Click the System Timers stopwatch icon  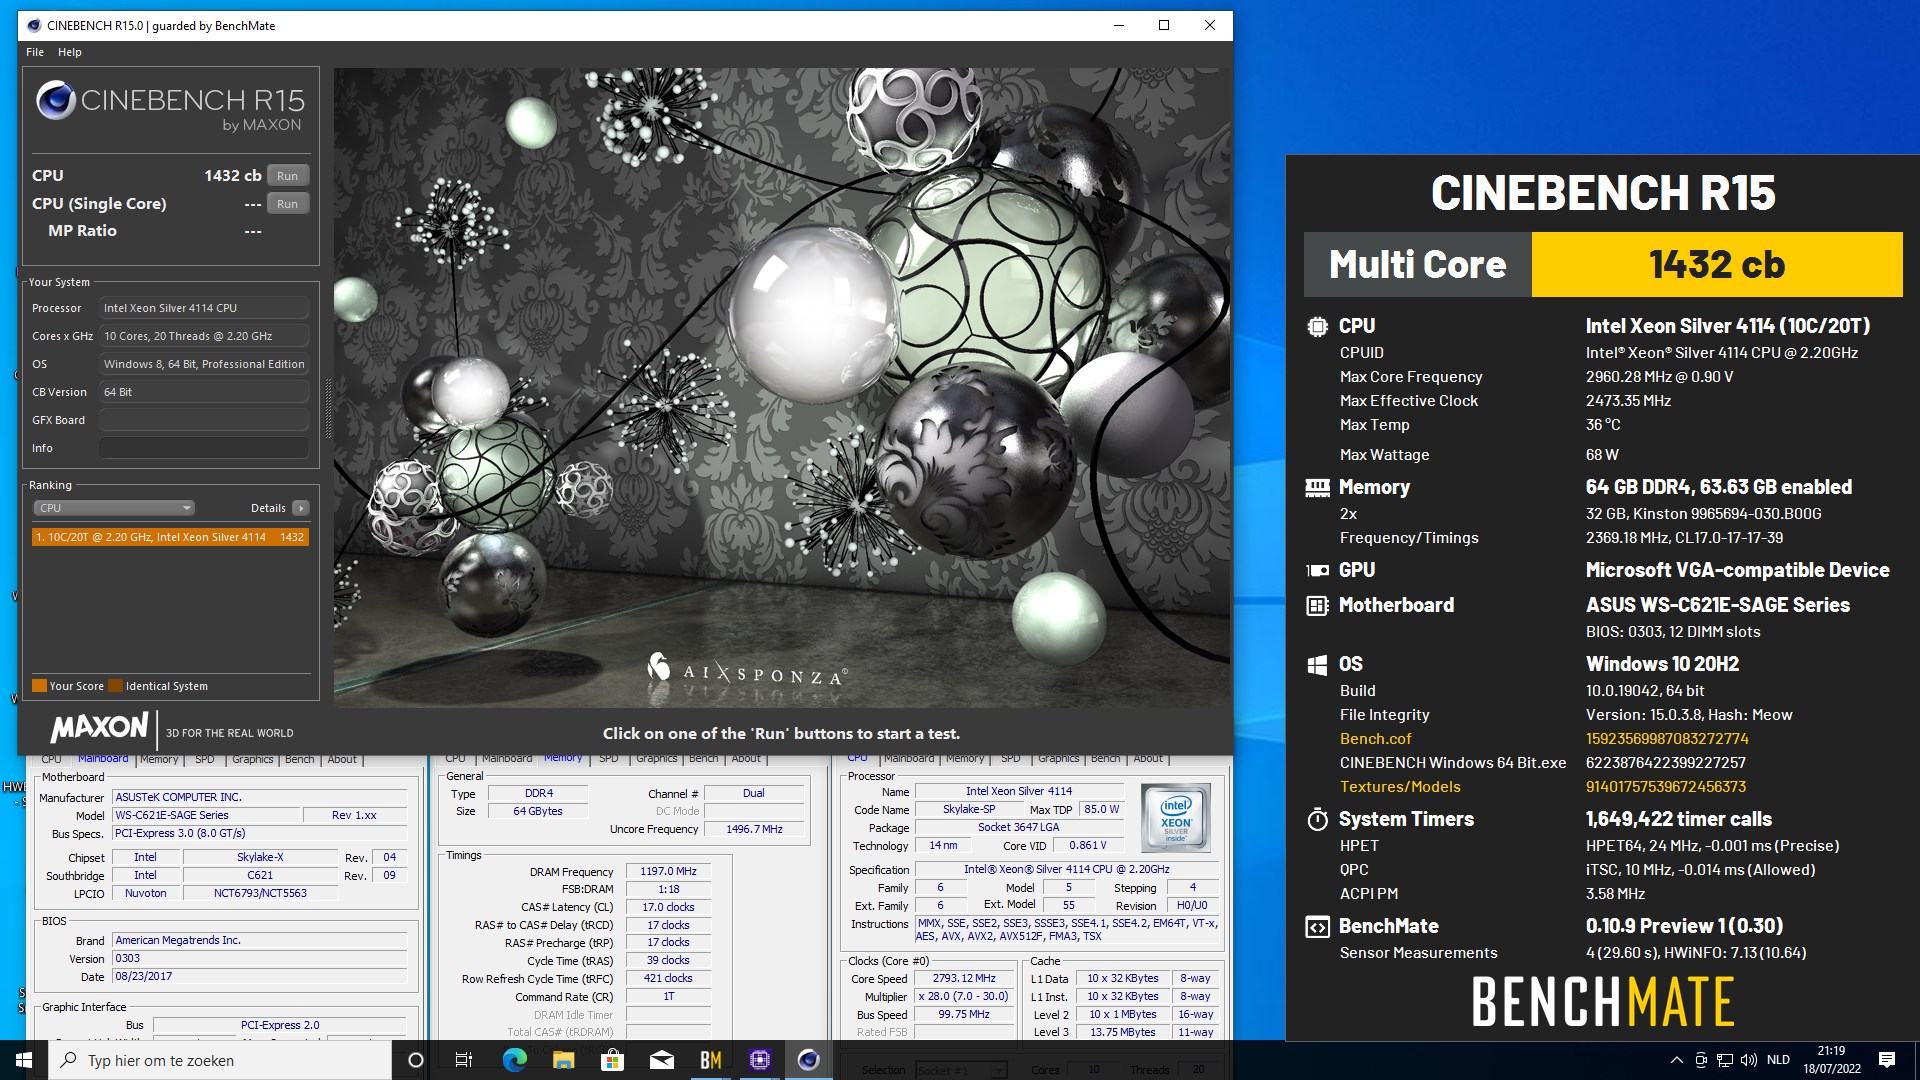pos(1317,819)
